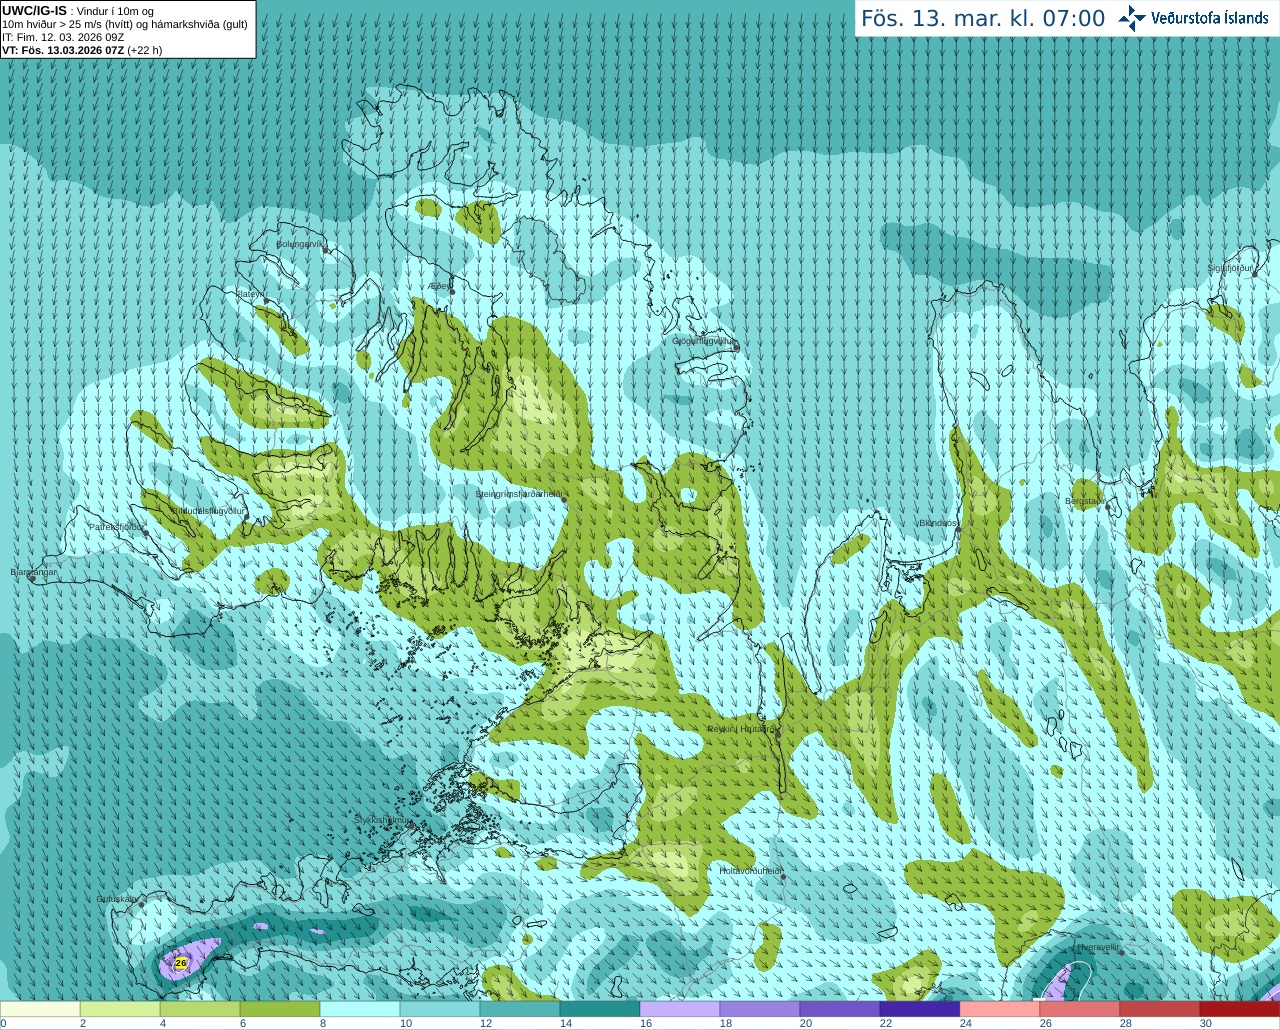Click the 'Bíldudalsflugvöllur' place label
This screenshot has height=1030, width=1280.
pos(207,510)
